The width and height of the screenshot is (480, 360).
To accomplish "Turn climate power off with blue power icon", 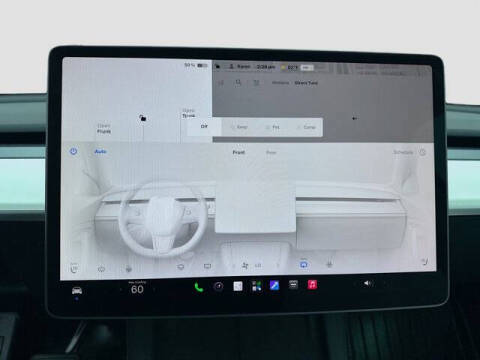I will pos(73,152).
